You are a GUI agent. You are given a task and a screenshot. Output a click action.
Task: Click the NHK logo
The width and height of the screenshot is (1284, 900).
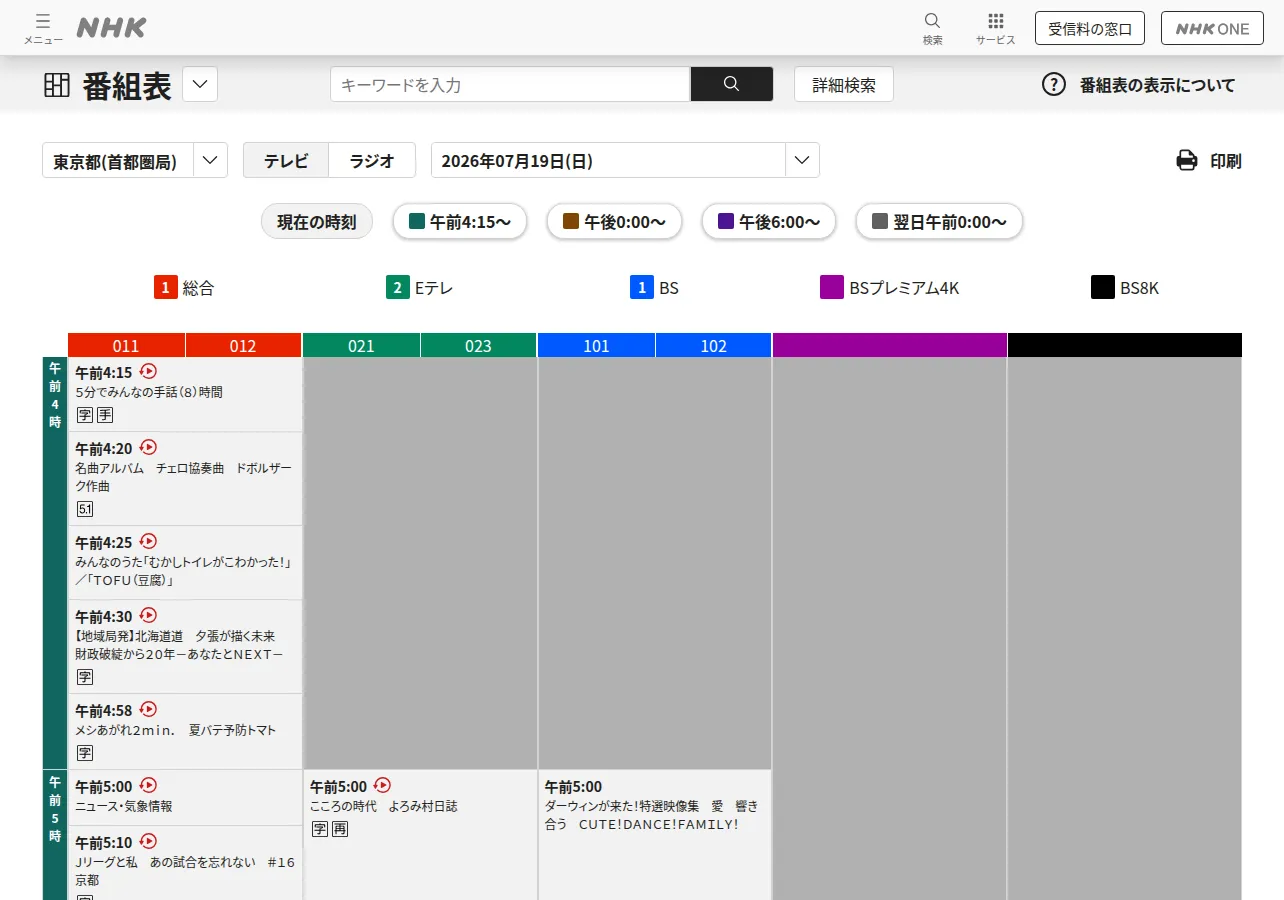click(x=111, y=28)
